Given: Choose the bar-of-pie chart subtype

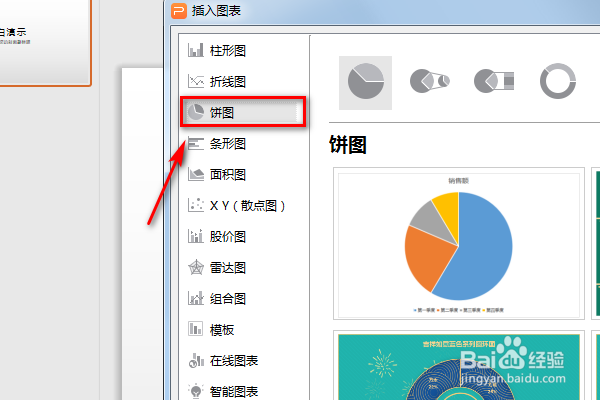Looking at the screenshot, I should click(x=494, y=81).
